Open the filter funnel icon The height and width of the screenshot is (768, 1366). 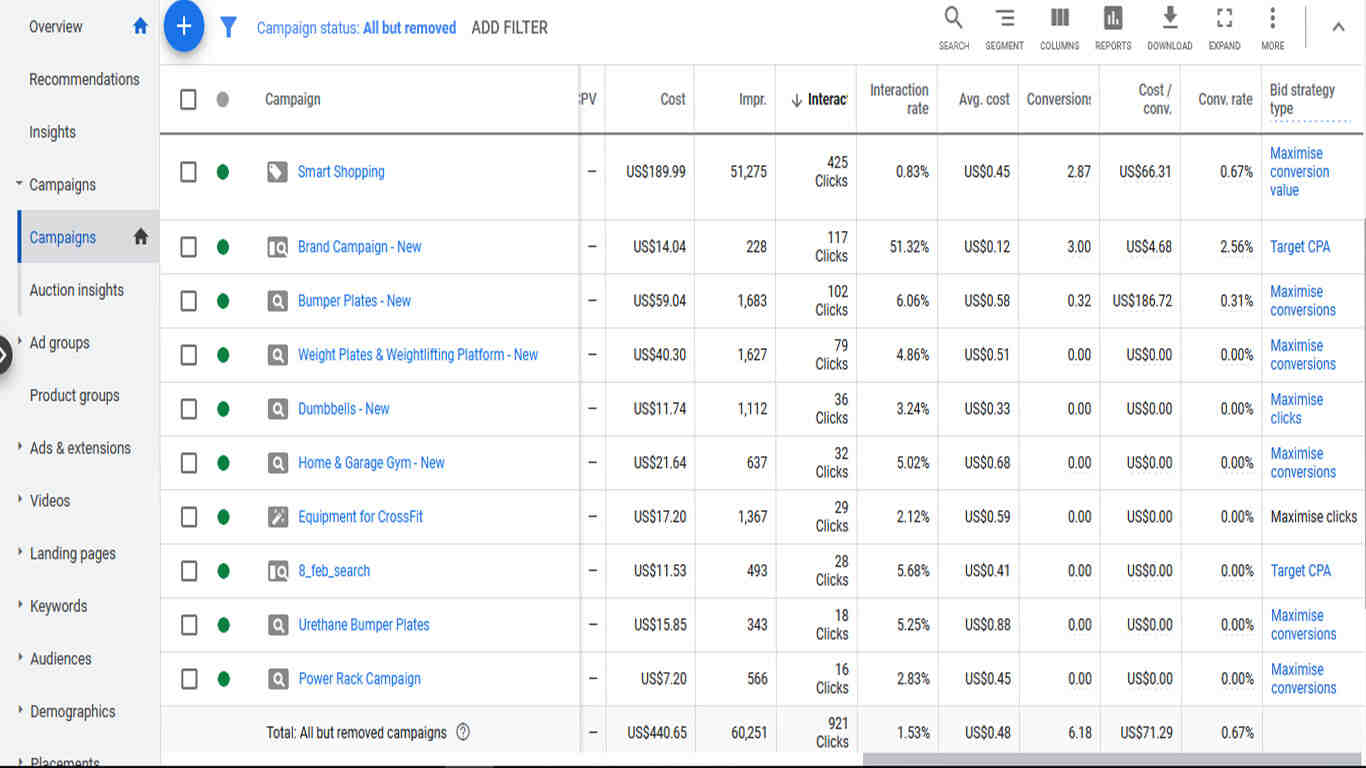[x=228, y=27]
